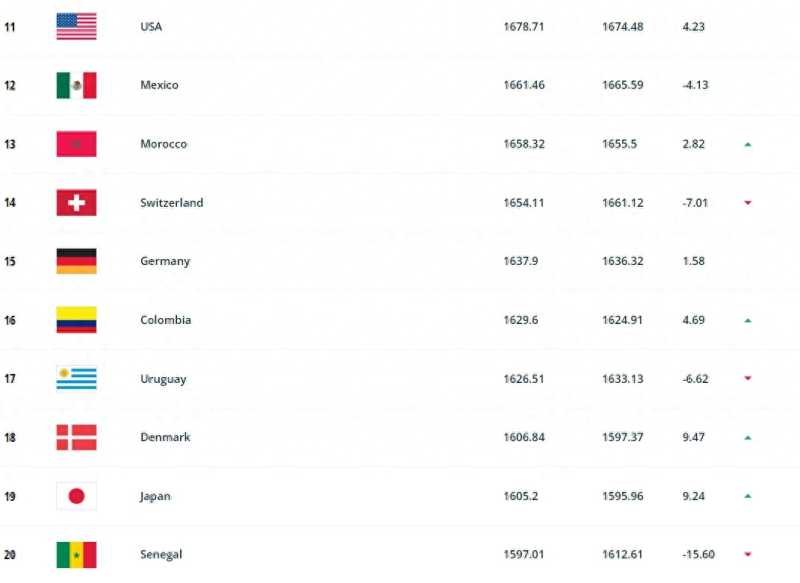Click the Senegal flag icon
The width and height of the screenshot is (800, 583).
[76, 554]
